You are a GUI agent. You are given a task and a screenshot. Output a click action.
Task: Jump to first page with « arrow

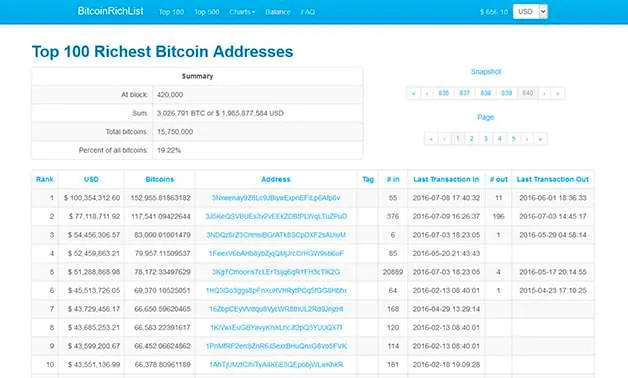pos(431,139)
